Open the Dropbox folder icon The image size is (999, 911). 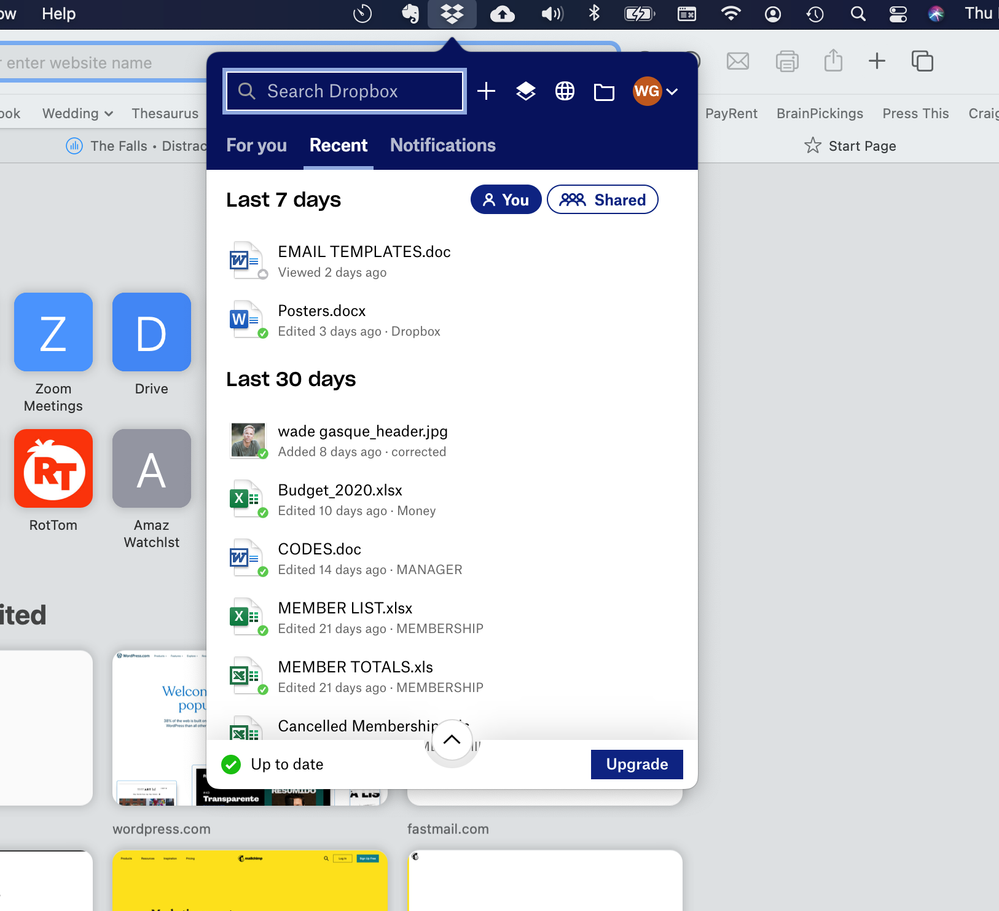604,92
